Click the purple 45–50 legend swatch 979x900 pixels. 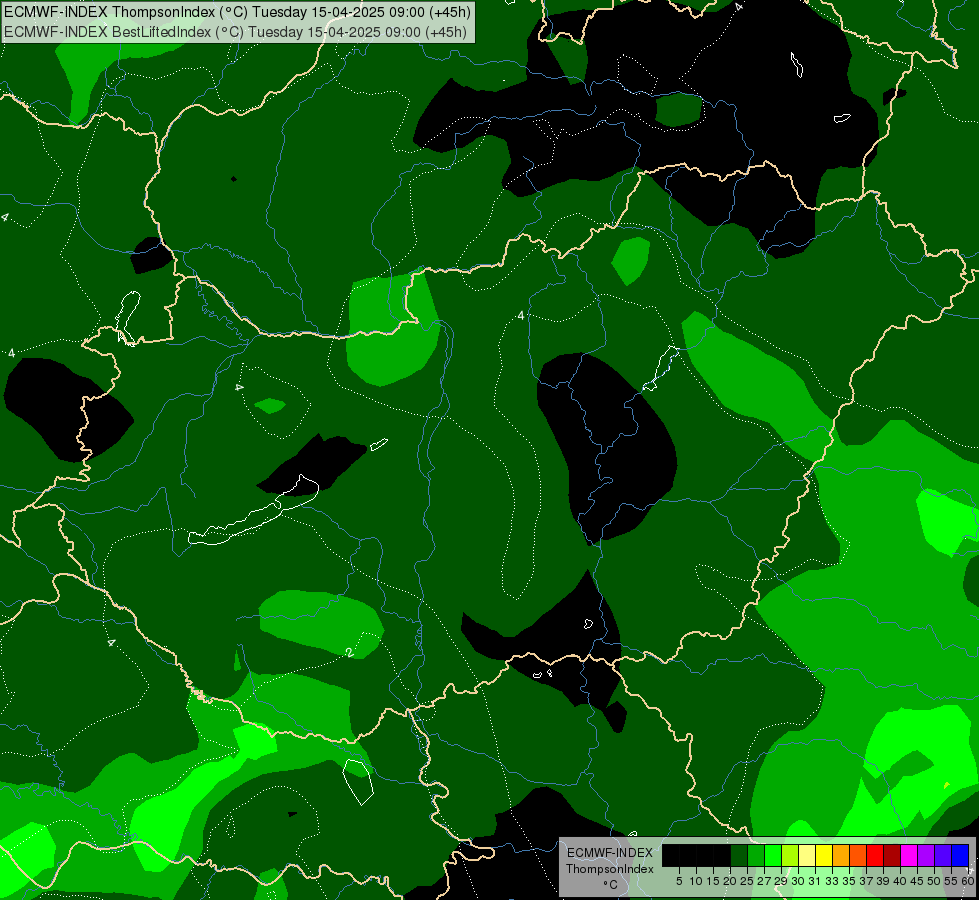(926, 855)
